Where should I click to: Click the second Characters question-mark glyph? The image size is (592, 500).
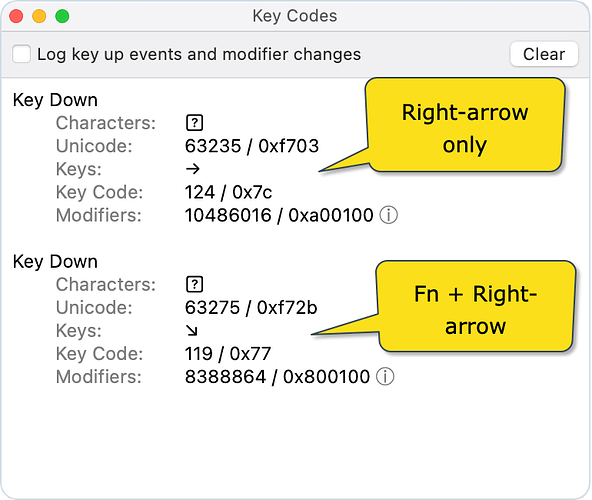pyautogui.click(x=194, y=284)
